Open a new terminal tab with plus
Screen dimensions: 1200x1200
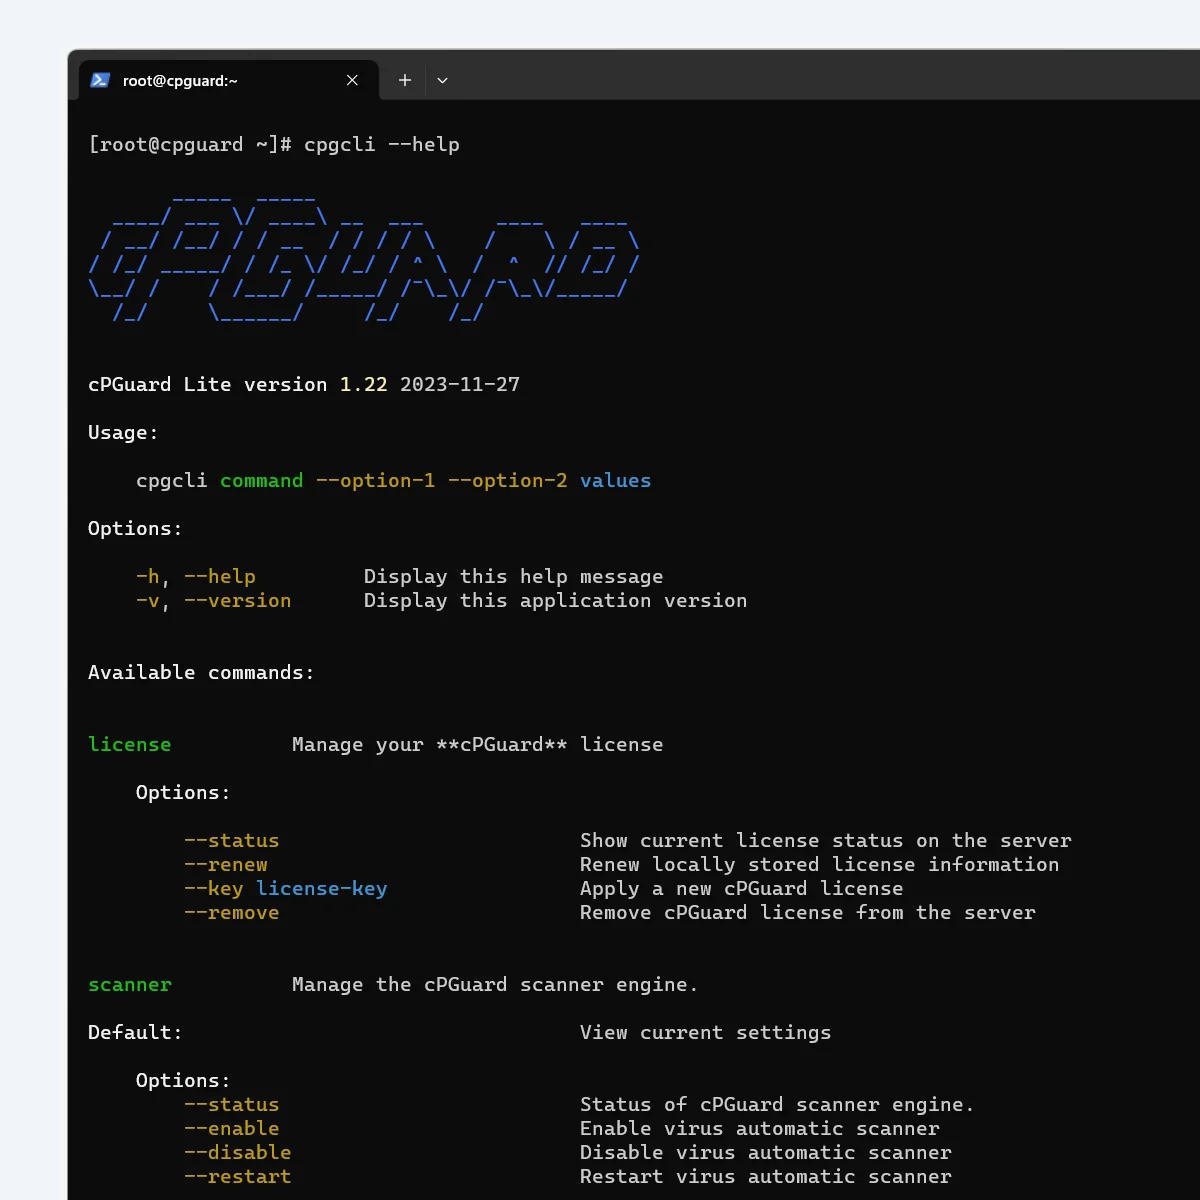[404, 80]
